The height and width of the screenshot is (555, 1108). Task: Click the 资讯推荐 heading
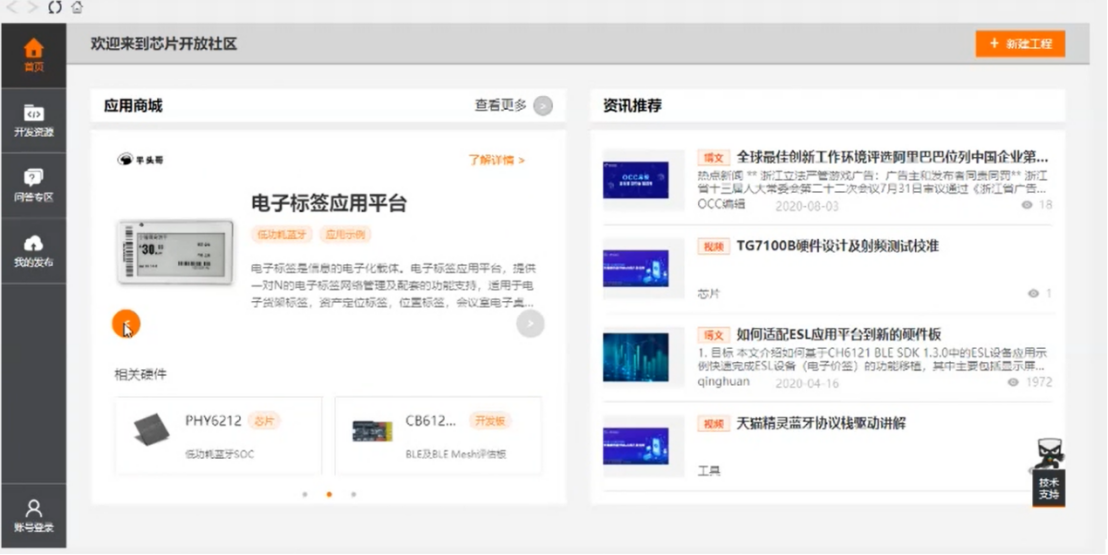632,106
